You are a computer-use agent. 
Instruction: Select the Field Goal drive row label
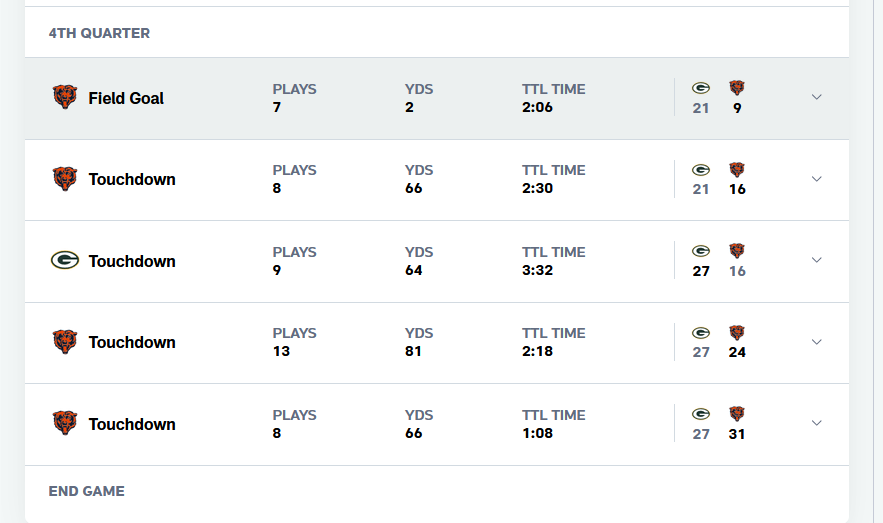126,98
